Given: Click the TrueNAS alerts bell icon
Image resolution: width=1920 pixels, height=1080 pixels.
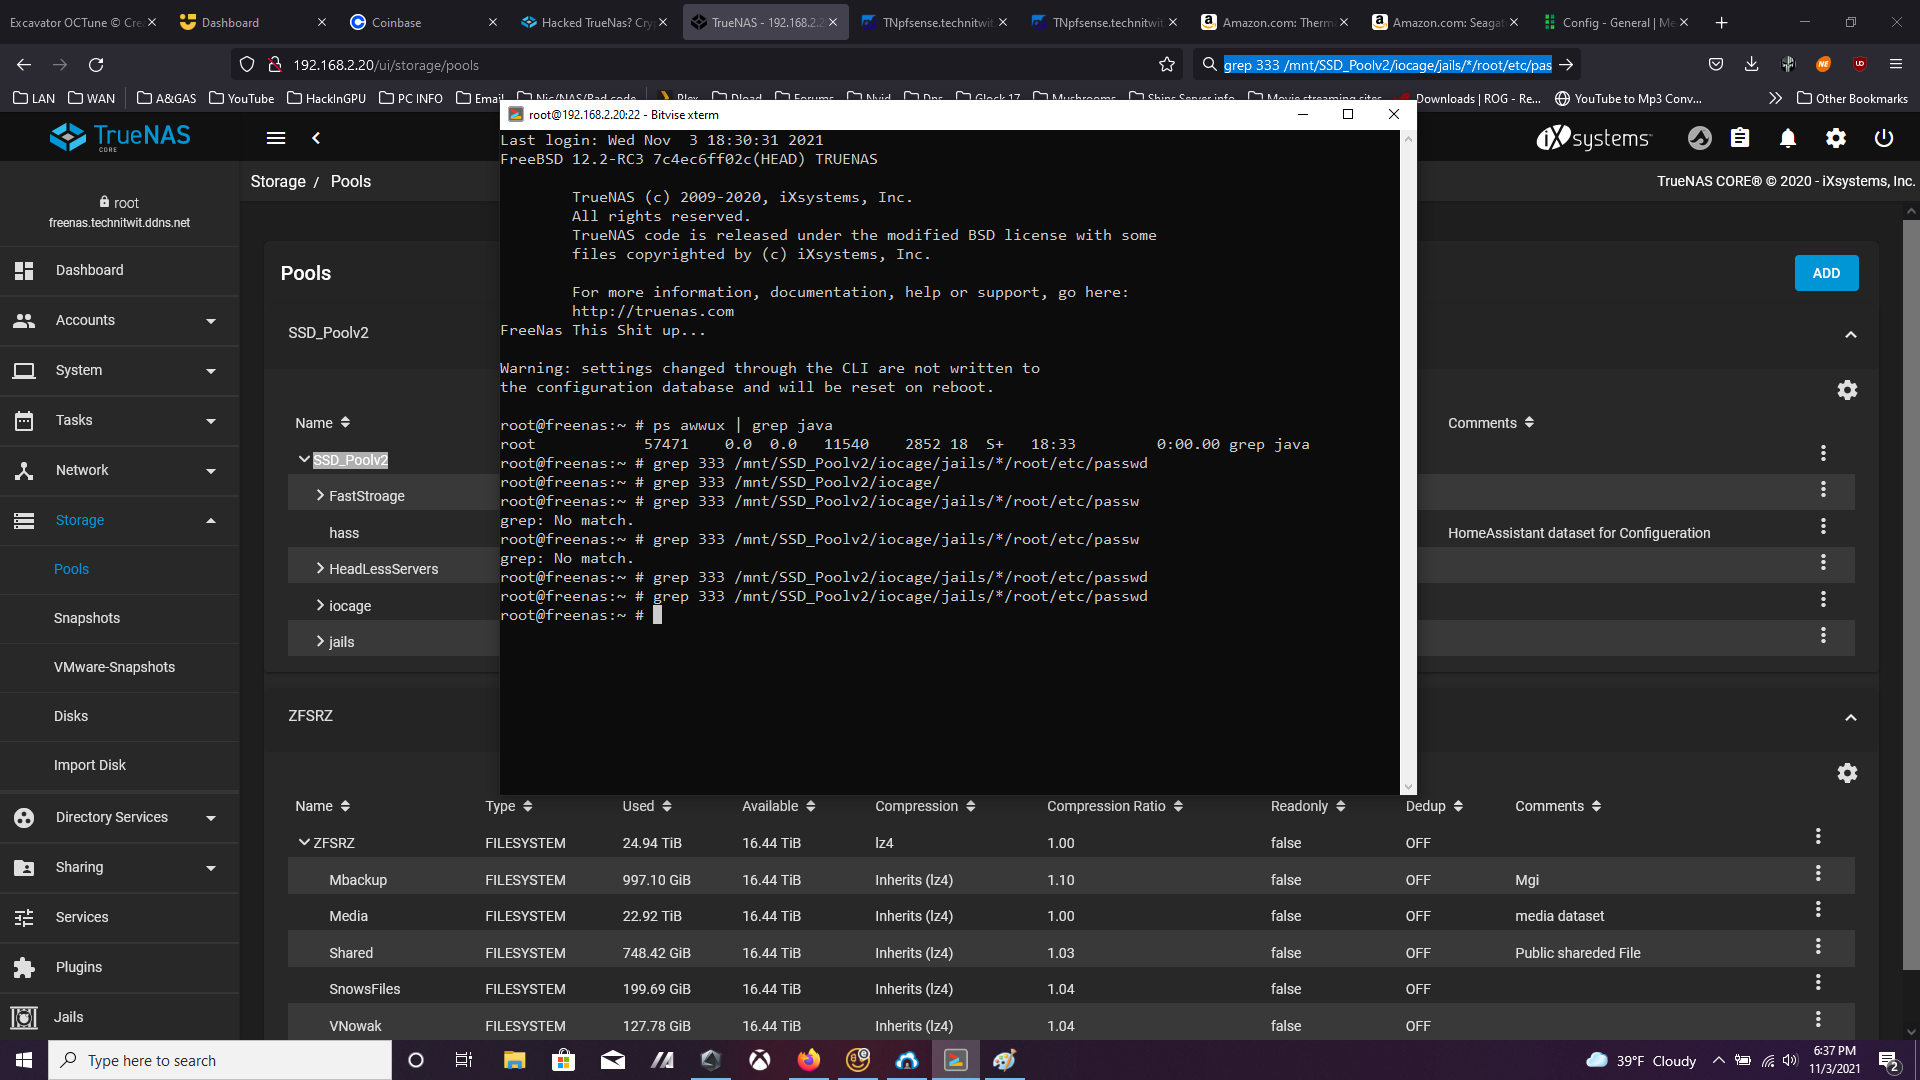Looking at the screenshot, I should click(1788, 138).
